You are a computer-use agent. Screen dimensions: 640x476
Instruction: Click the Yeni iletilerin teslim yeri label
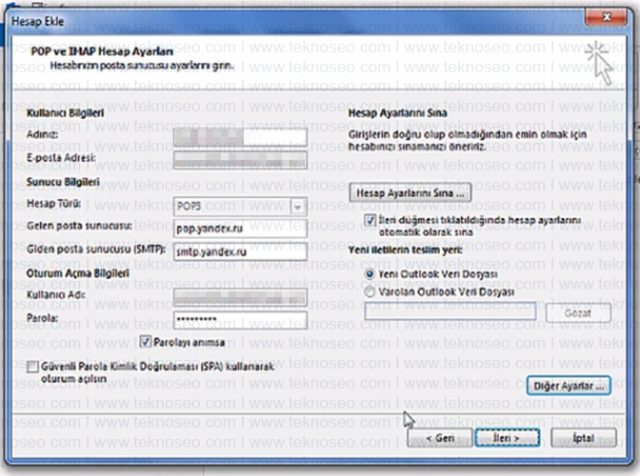[x=405, y=250]
